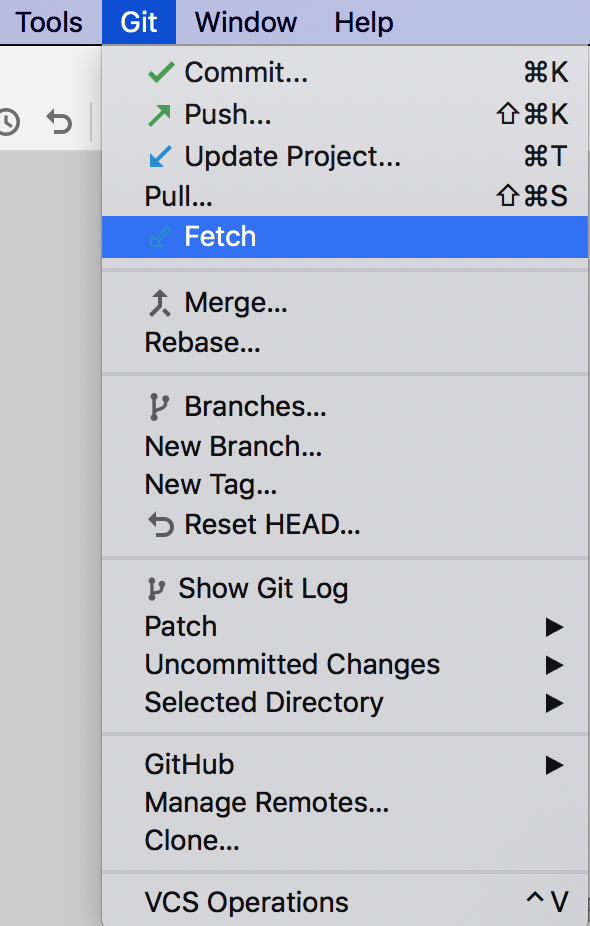Image resolution: width=590 pixels, height=926 pixels.
Task: Choose Pull from the Git menu
Action: click(178, 196)
